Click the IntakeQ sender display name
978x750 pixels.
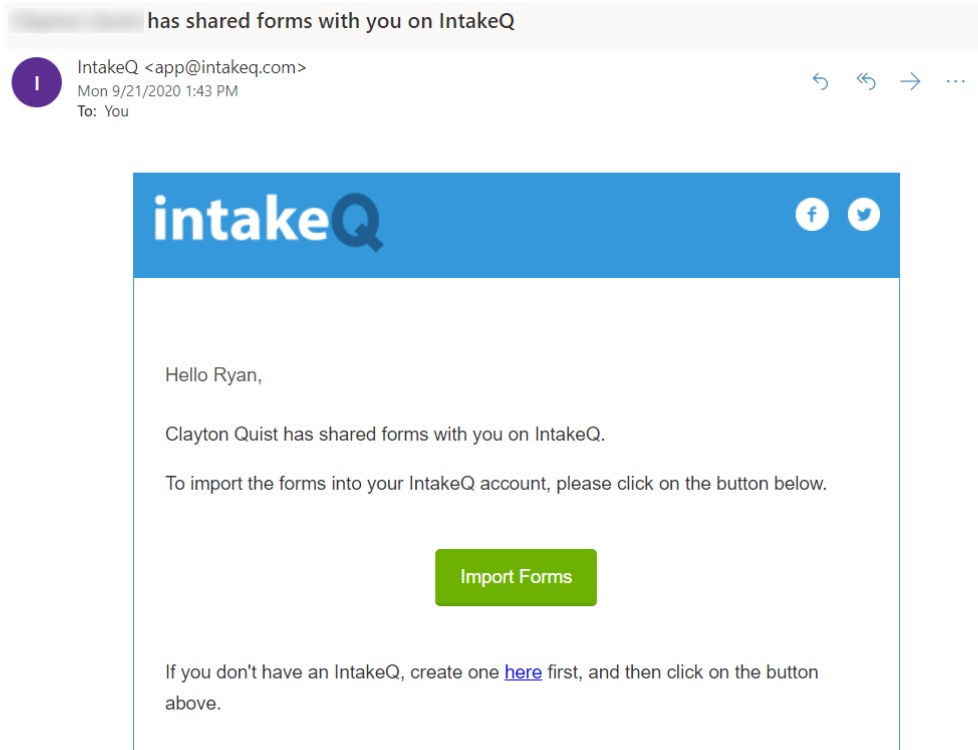click(108, 67)
